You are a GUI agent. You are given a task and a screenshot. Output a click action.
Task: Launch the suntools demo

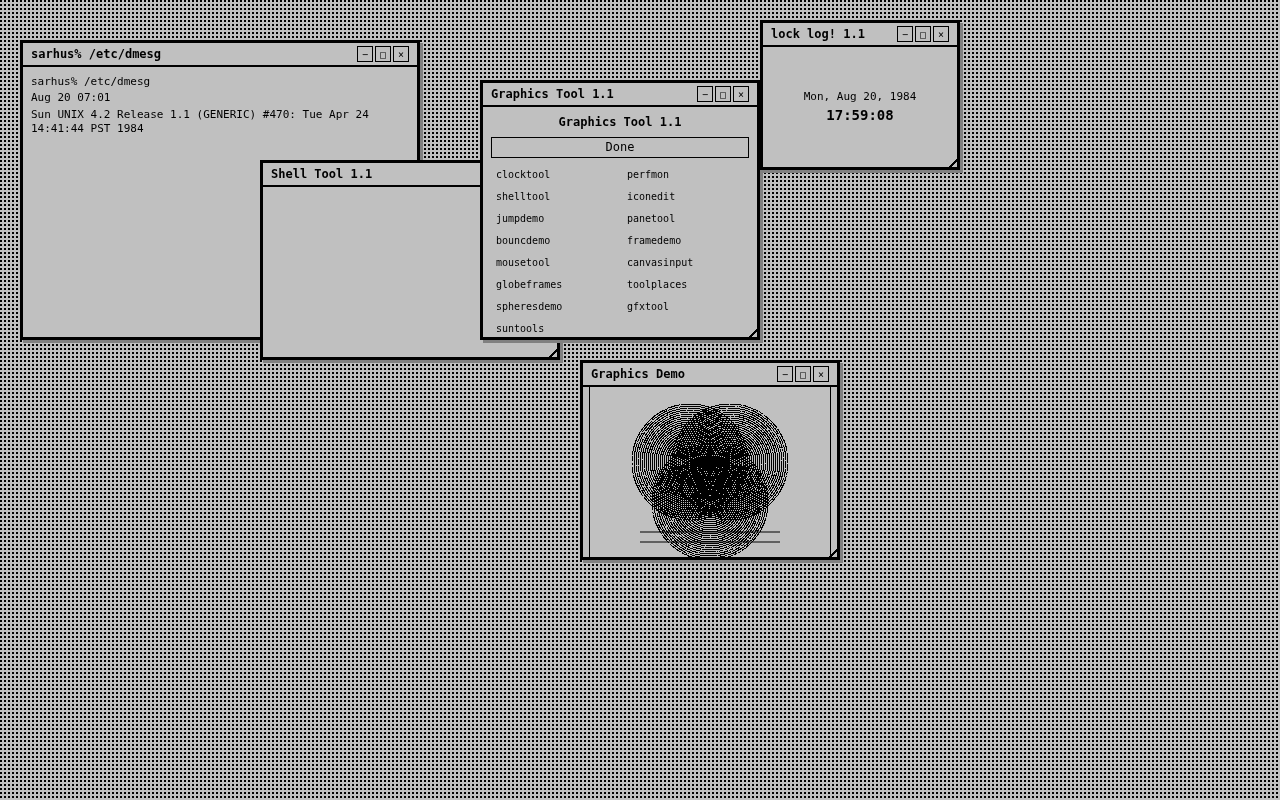pos(519,328)
